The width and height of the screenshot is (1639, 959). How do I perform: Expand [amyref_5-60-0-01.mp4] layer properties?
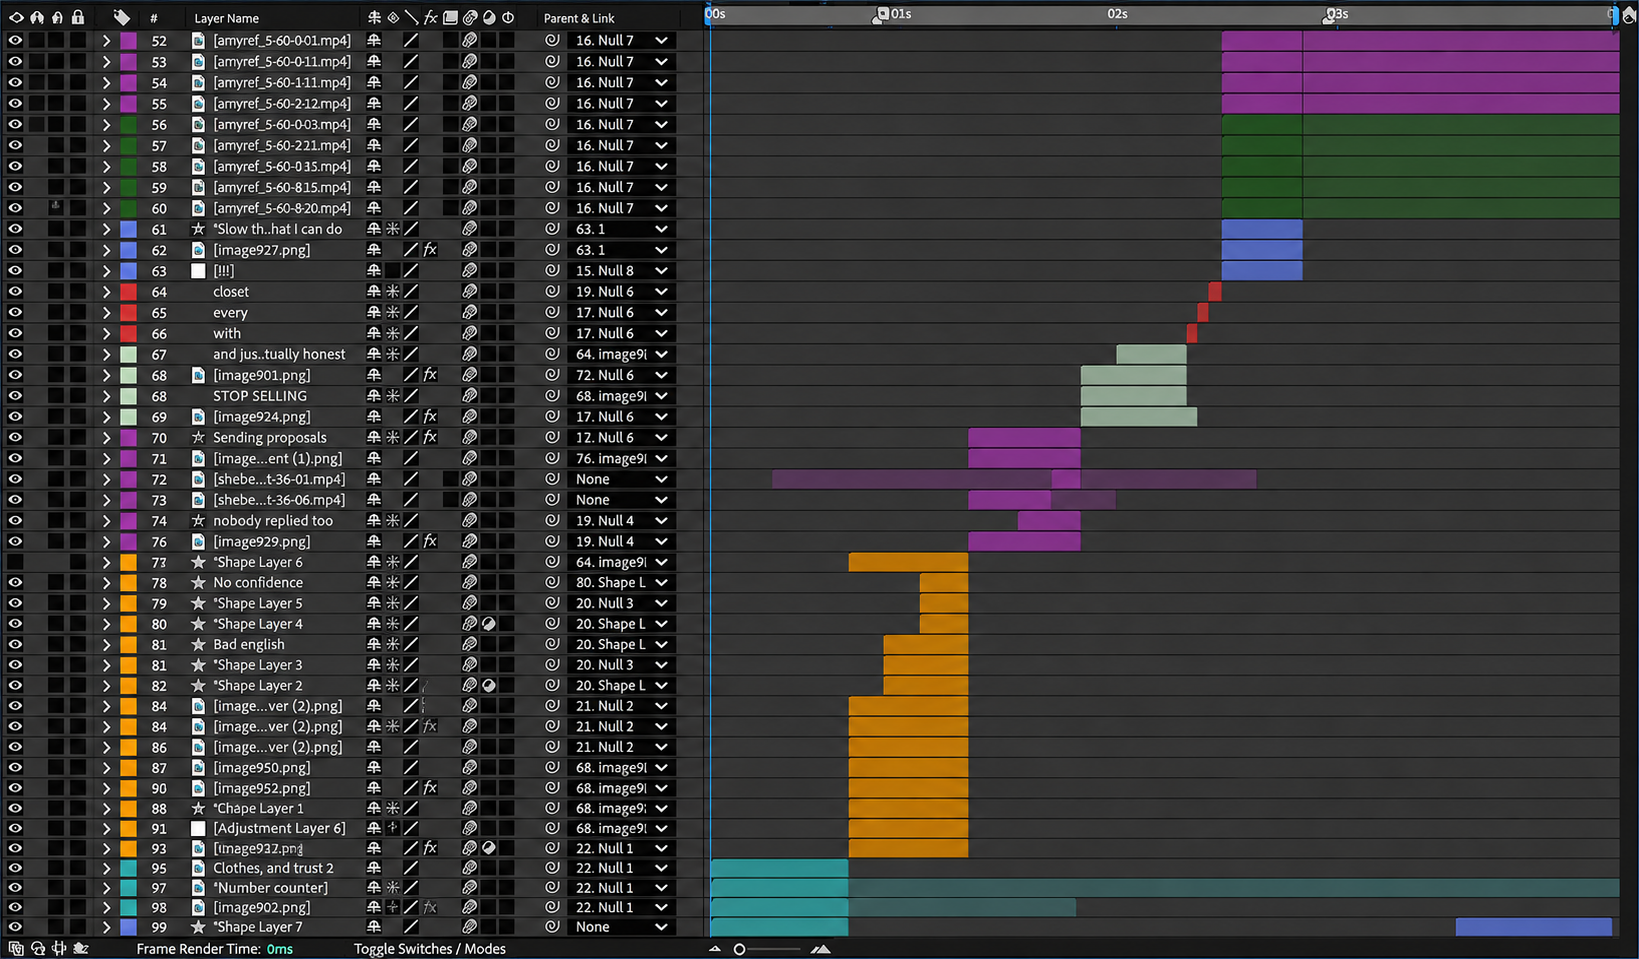coord(106,40)
